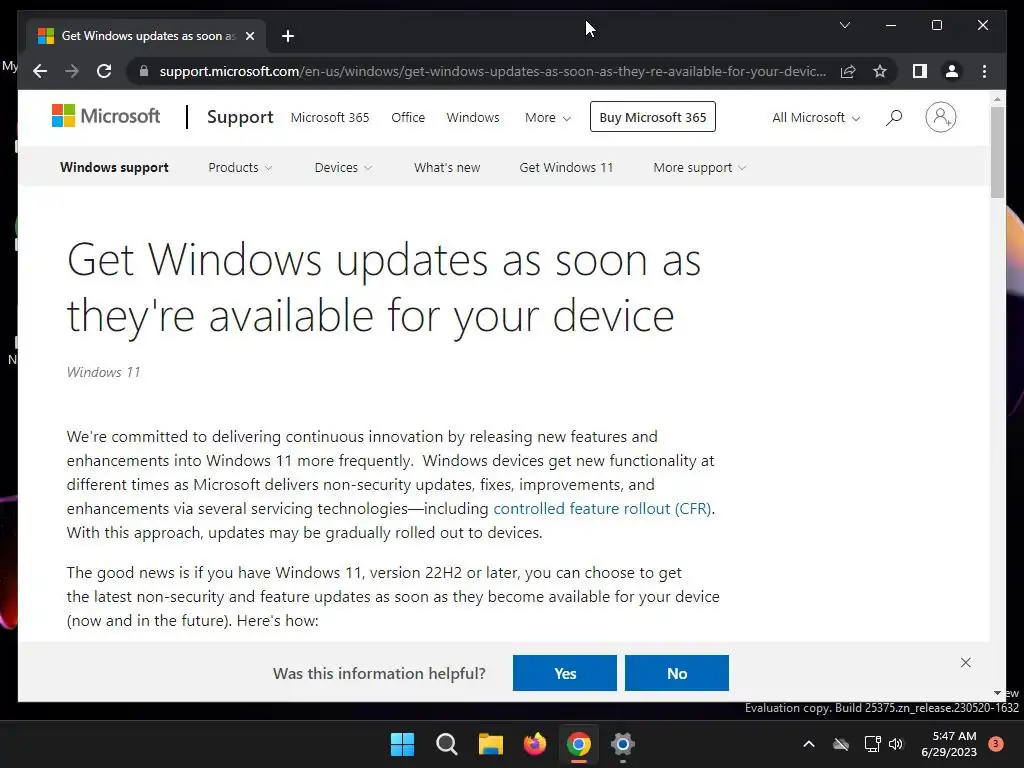
Task: Click the scrollbar up arrow
Action: (997, 100)
